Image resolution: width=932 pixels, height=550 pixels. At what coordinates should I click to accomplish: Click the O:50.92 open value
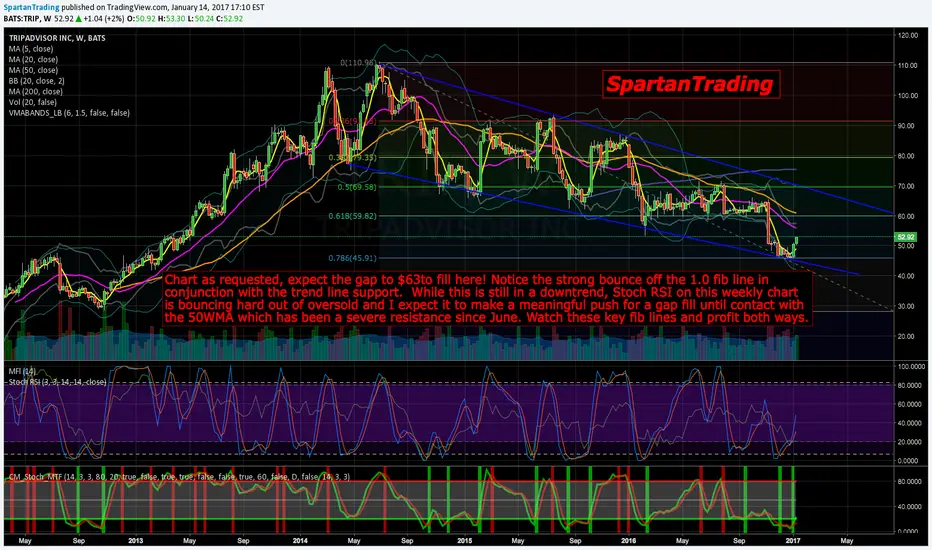coord(141,18)
